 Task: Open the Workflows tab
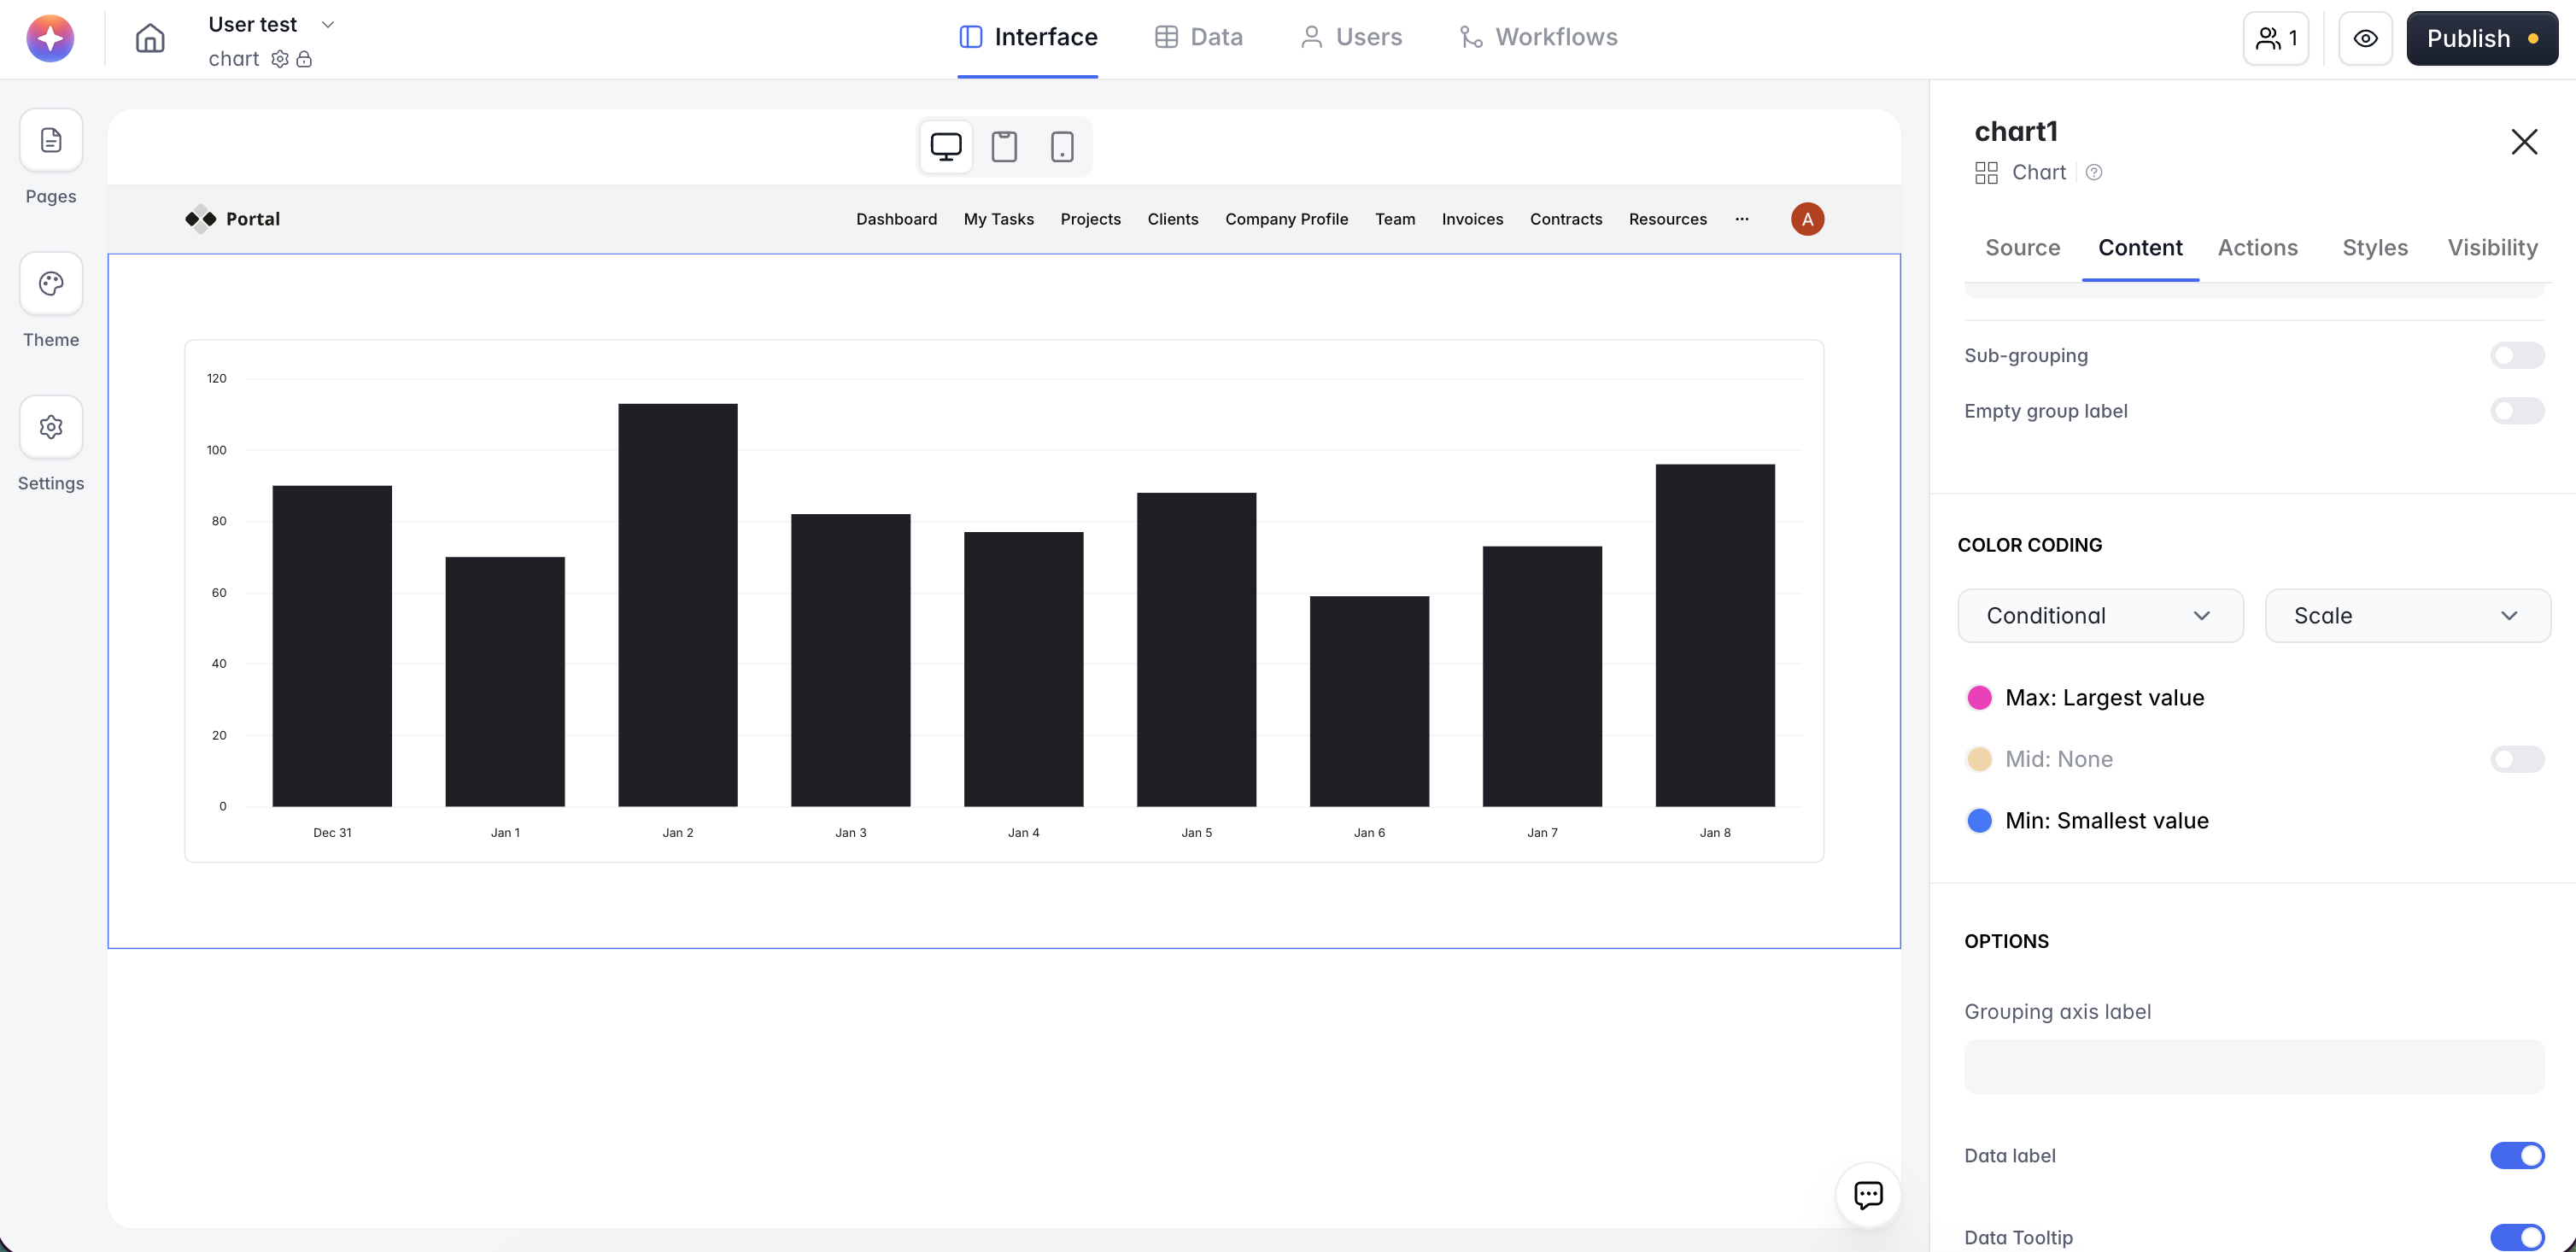point(1538,37)
